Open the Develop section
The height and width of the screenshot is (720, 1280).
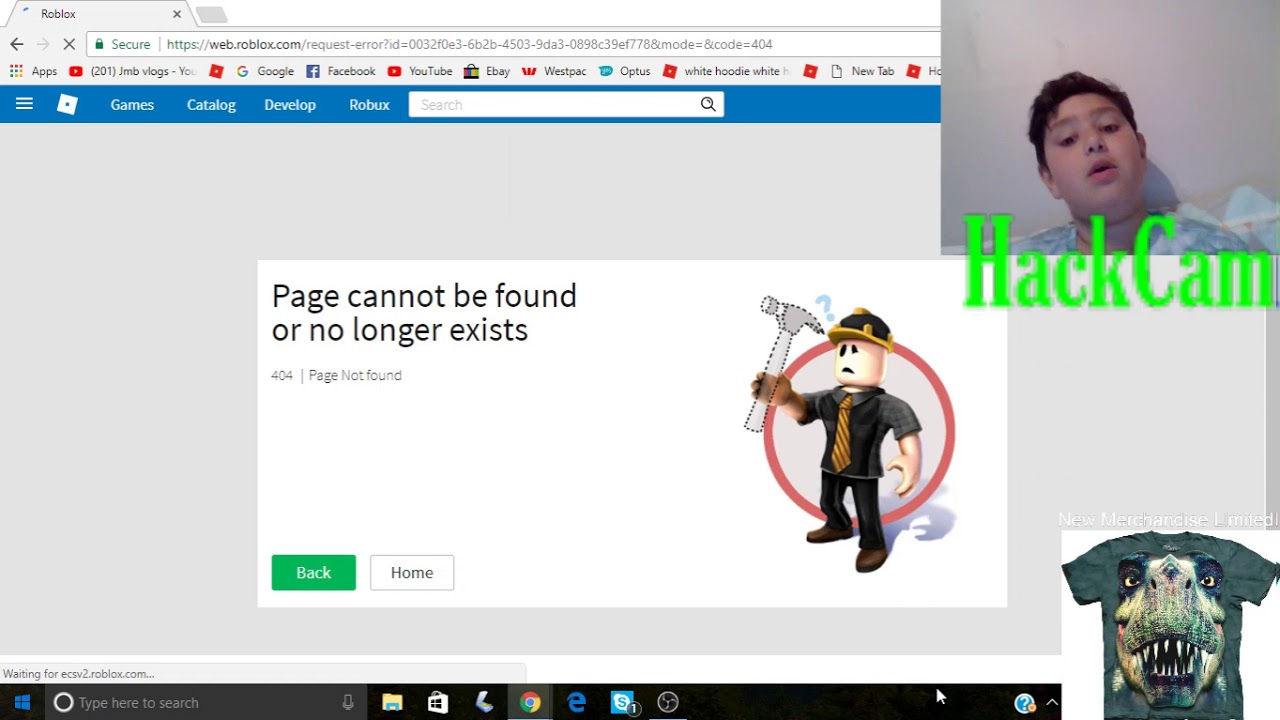click(x=290, y=104)
